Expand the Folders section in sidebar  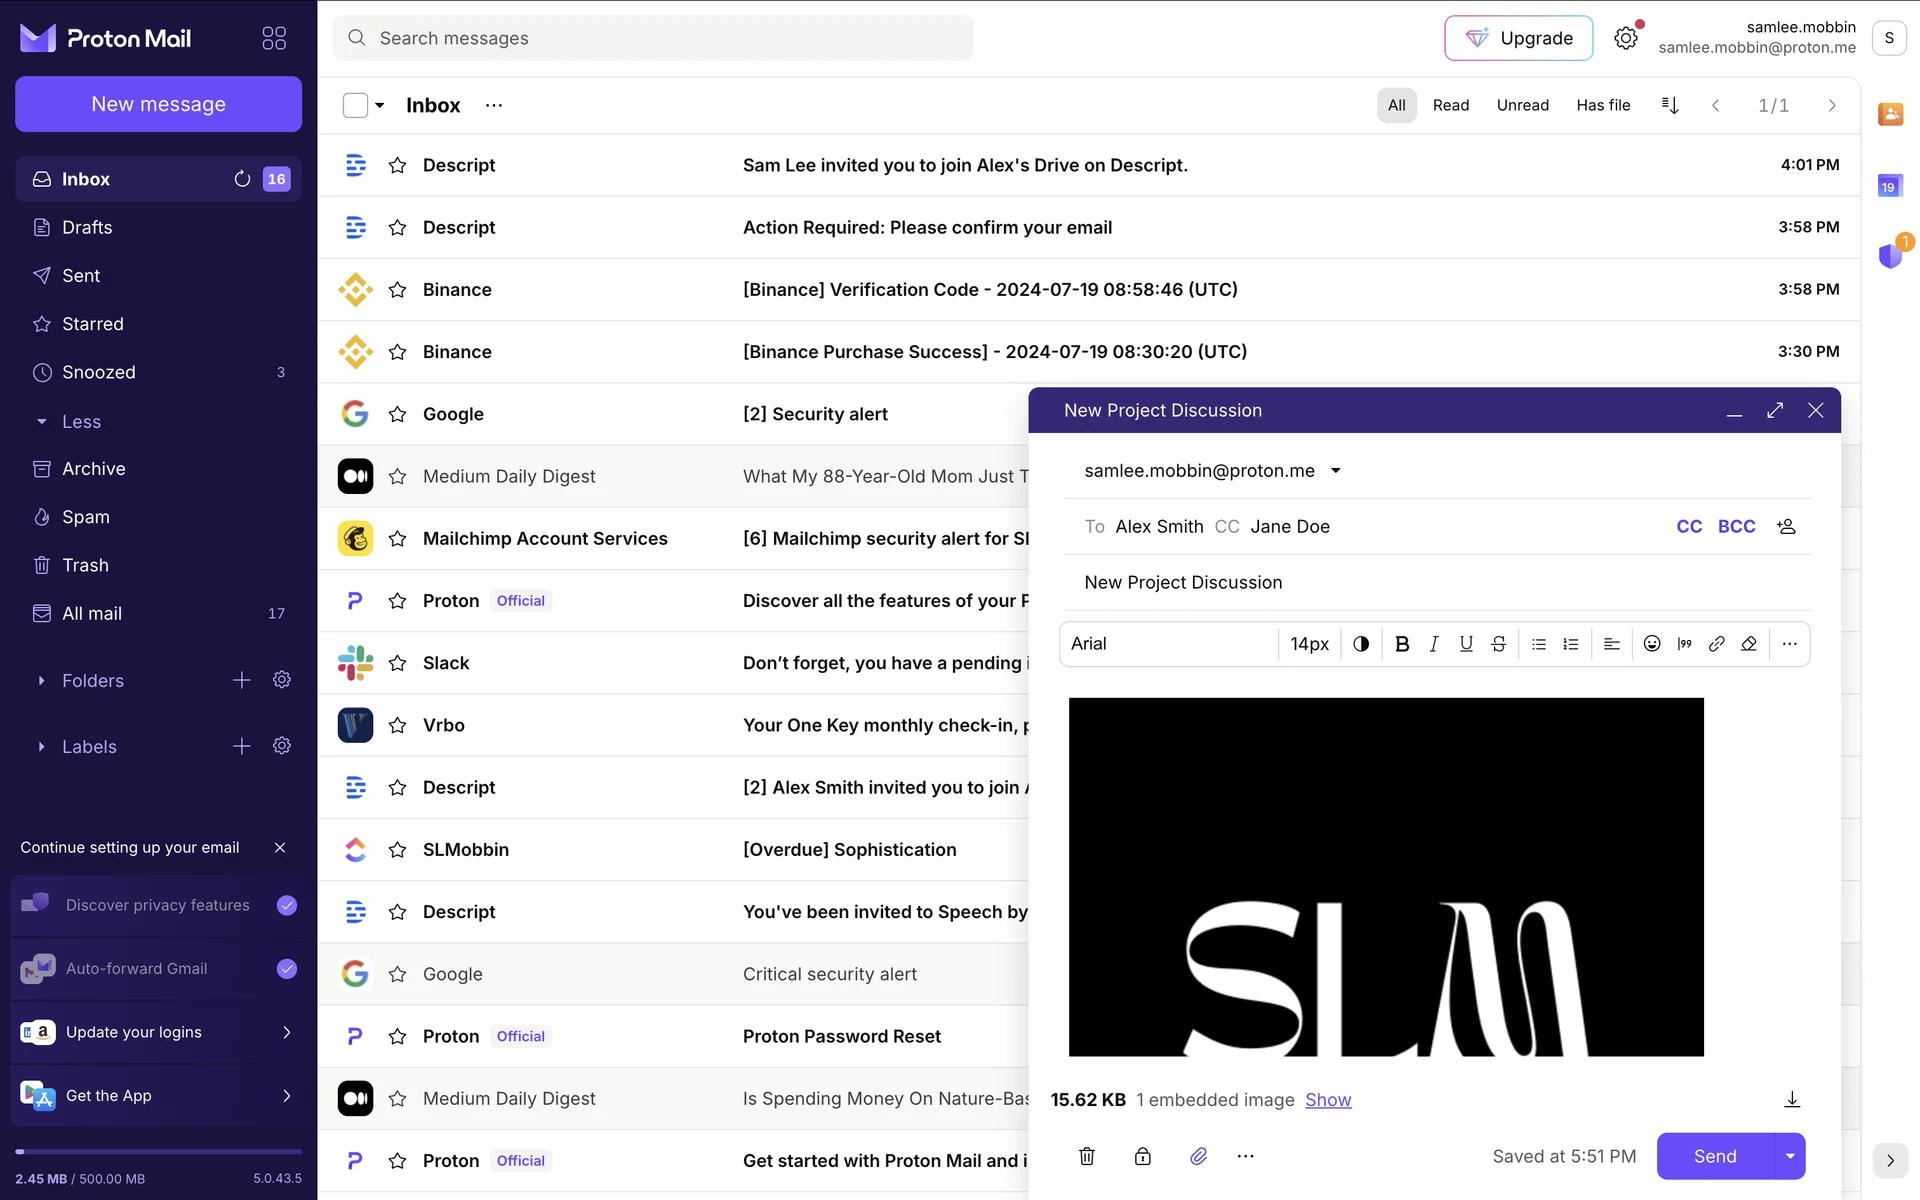pyautogui.click(x=41, y=681)
